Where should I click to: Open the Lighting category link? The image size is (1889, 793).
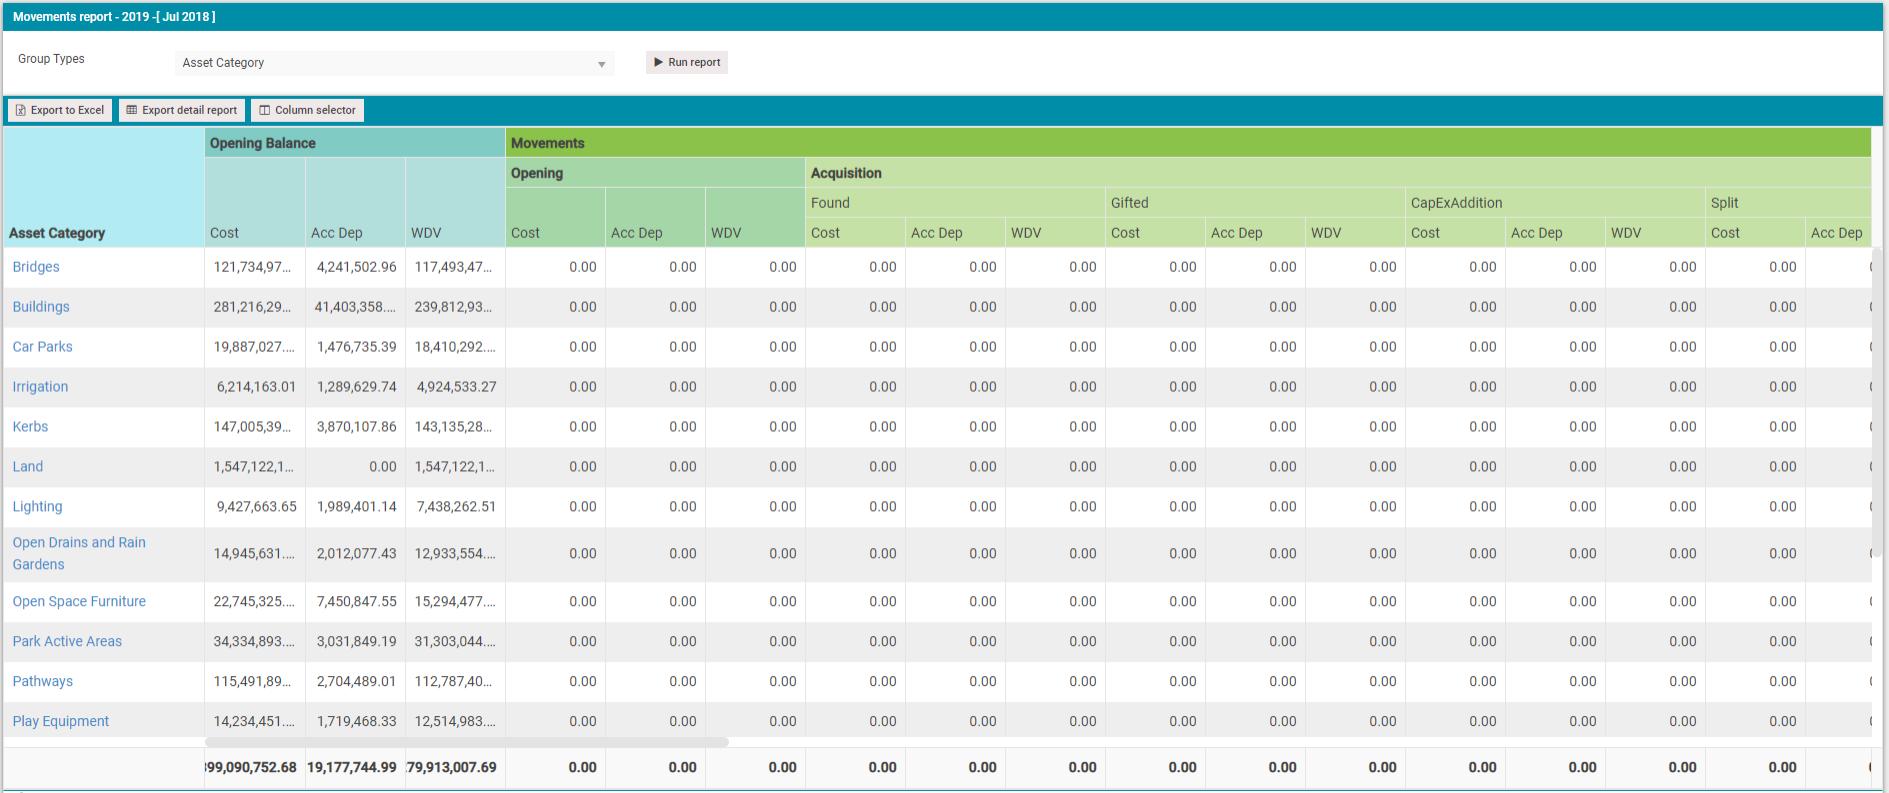click(37, 507)
